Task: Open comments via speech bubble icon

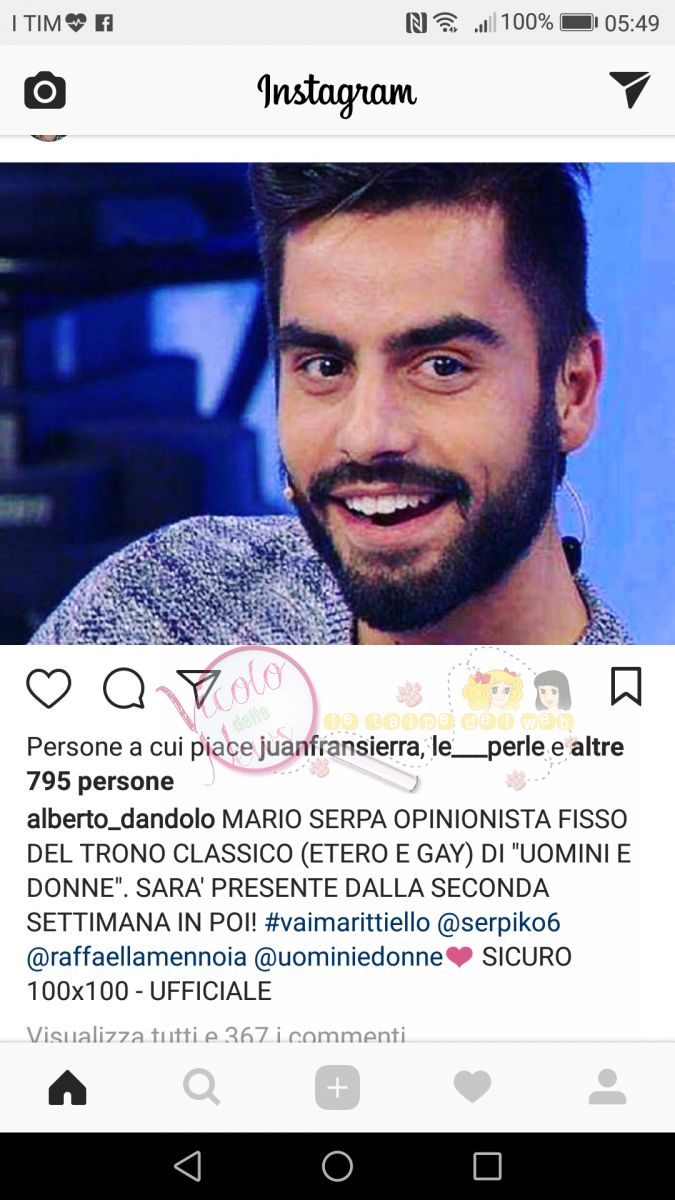Action: coord(124,689)
